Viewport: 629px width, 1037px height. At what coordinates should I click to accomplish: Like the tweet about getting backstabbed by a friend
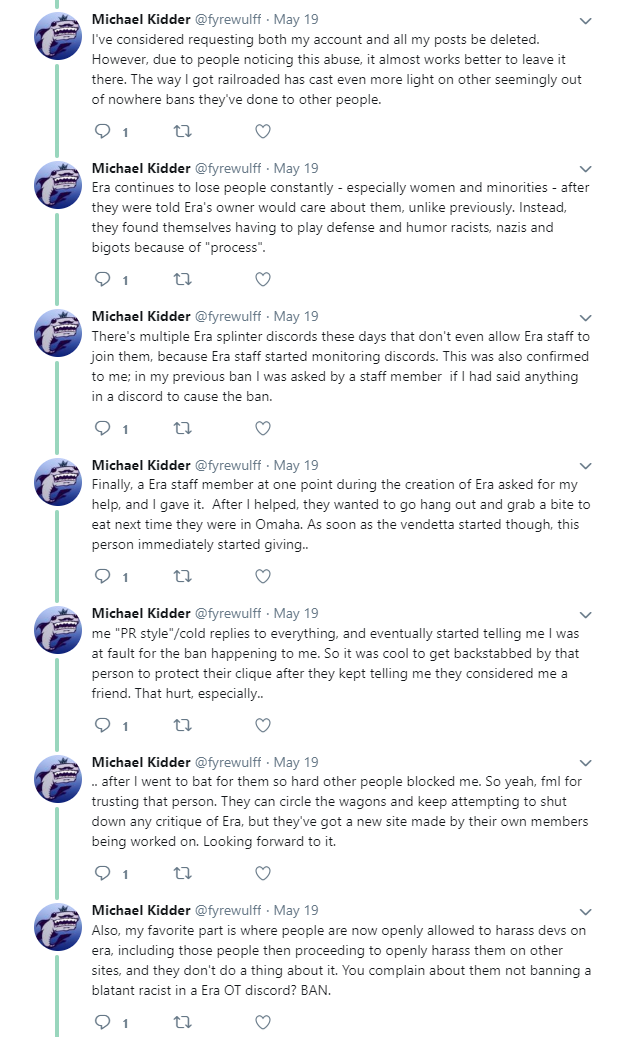click(x=263, y=725)
